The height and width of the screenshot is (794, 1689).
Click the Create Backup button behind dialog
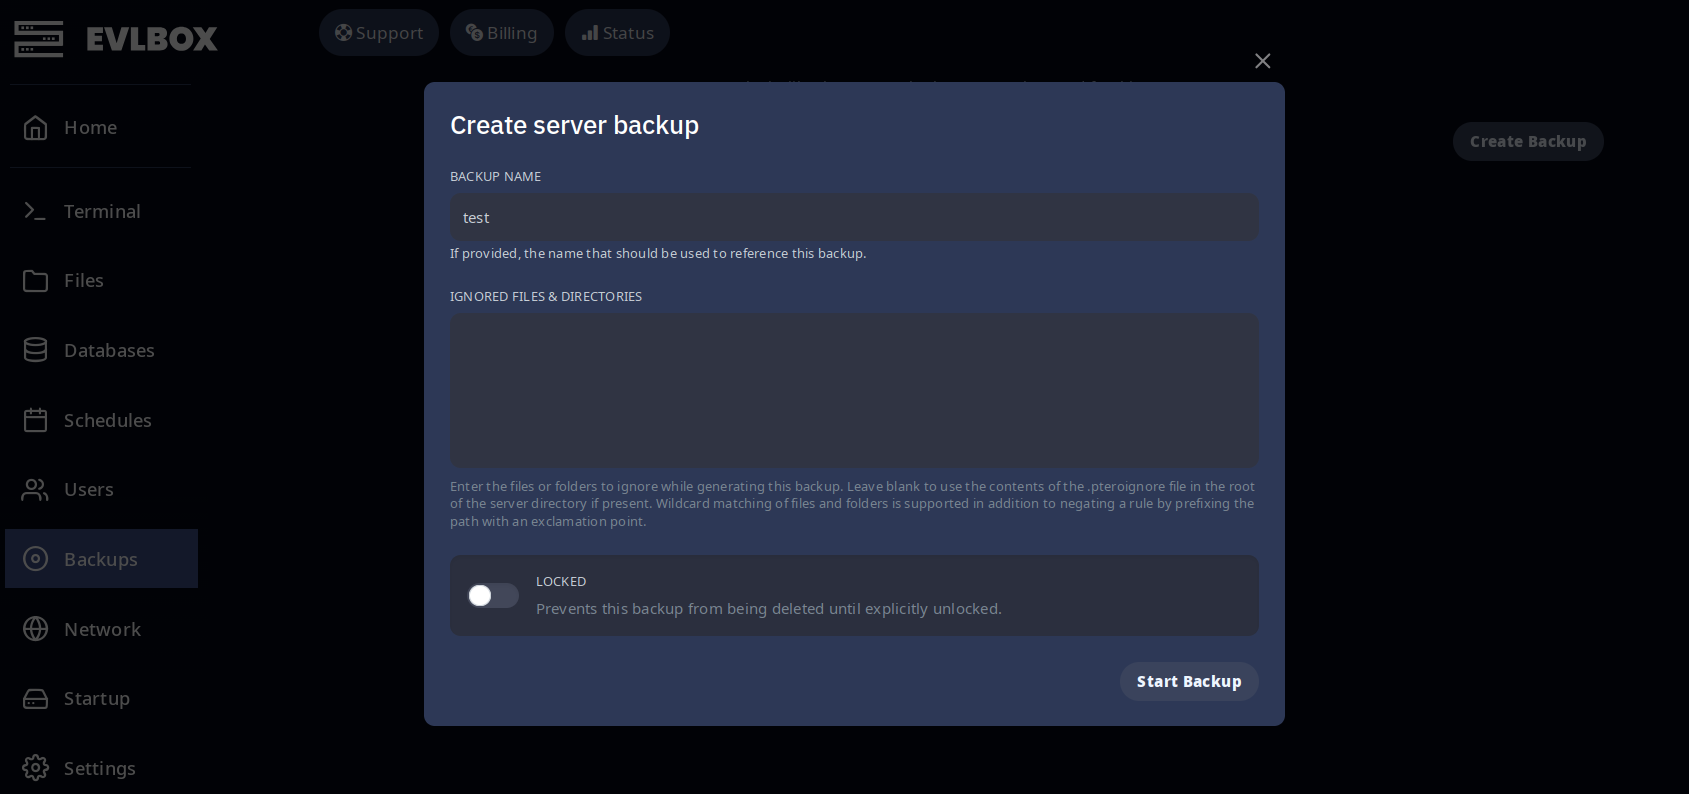1528,142
